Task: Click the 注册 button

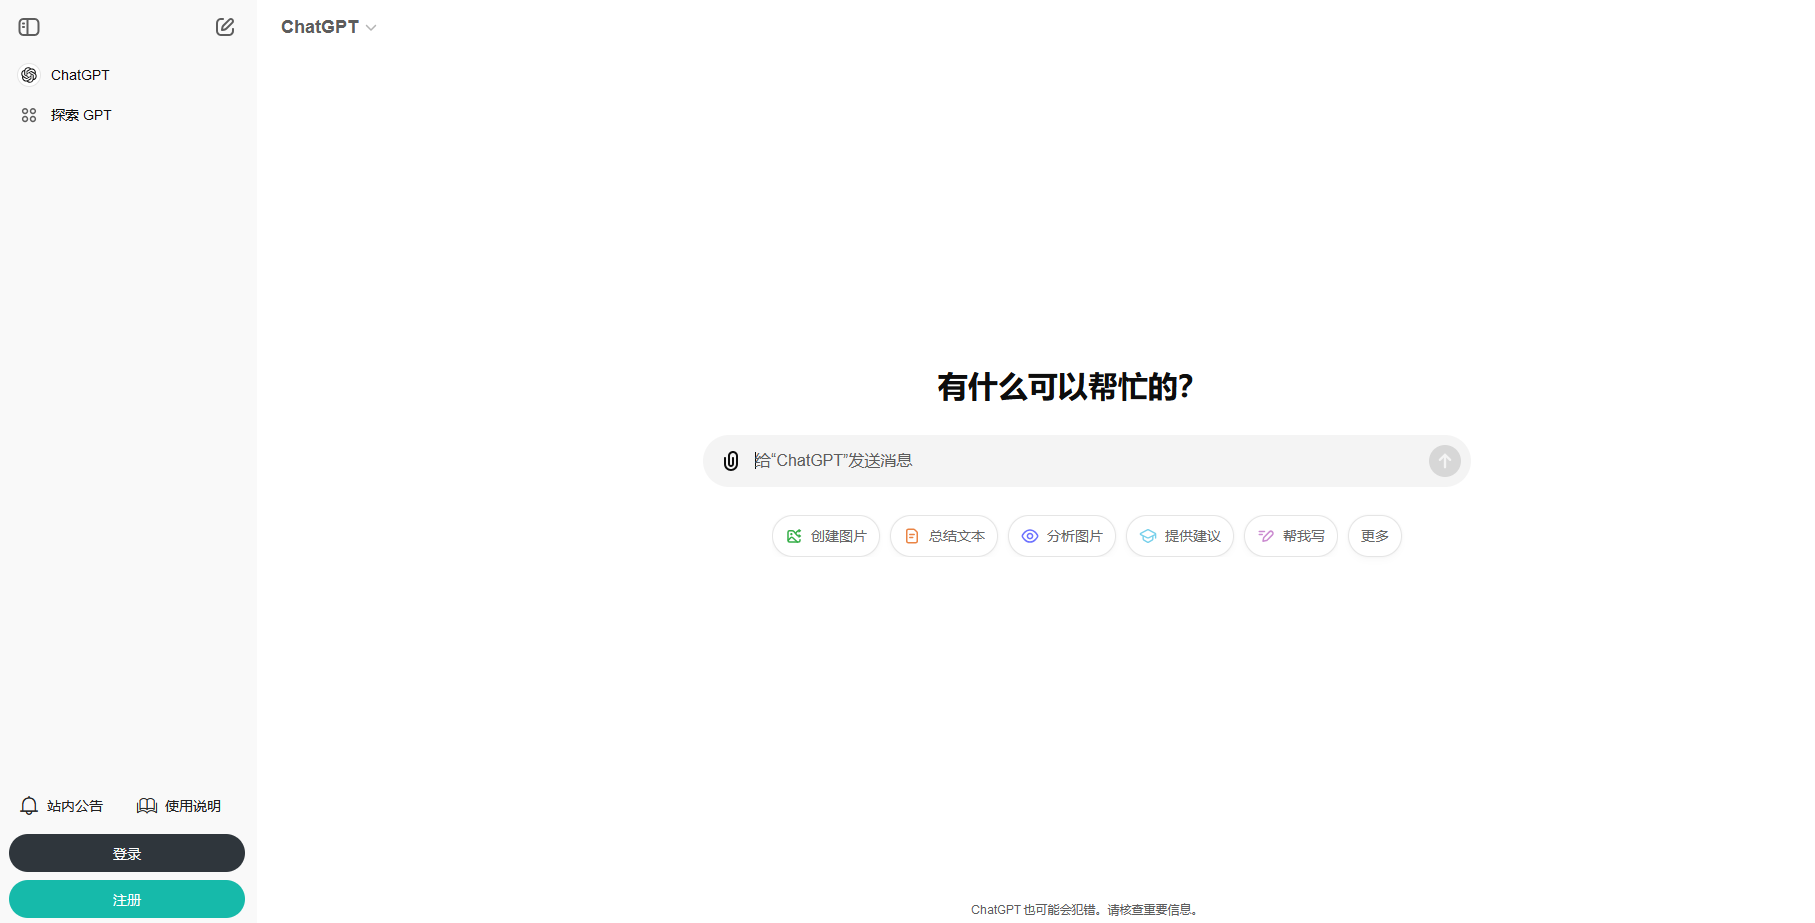Action: point(127,899)
